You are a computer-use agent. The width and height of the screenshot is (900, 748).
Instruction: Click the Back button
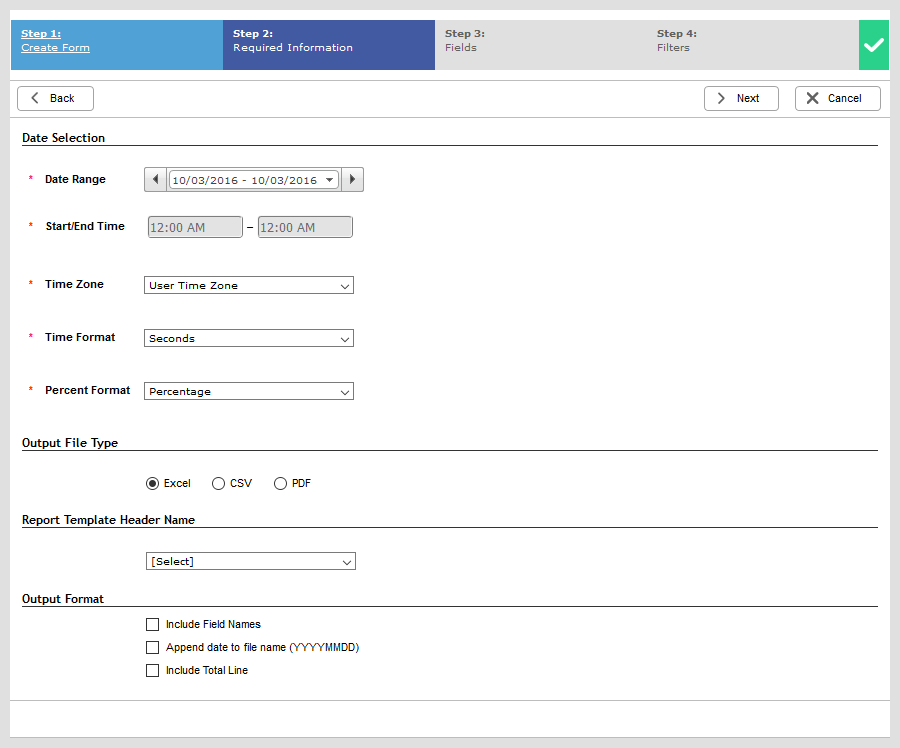(55, 98)
